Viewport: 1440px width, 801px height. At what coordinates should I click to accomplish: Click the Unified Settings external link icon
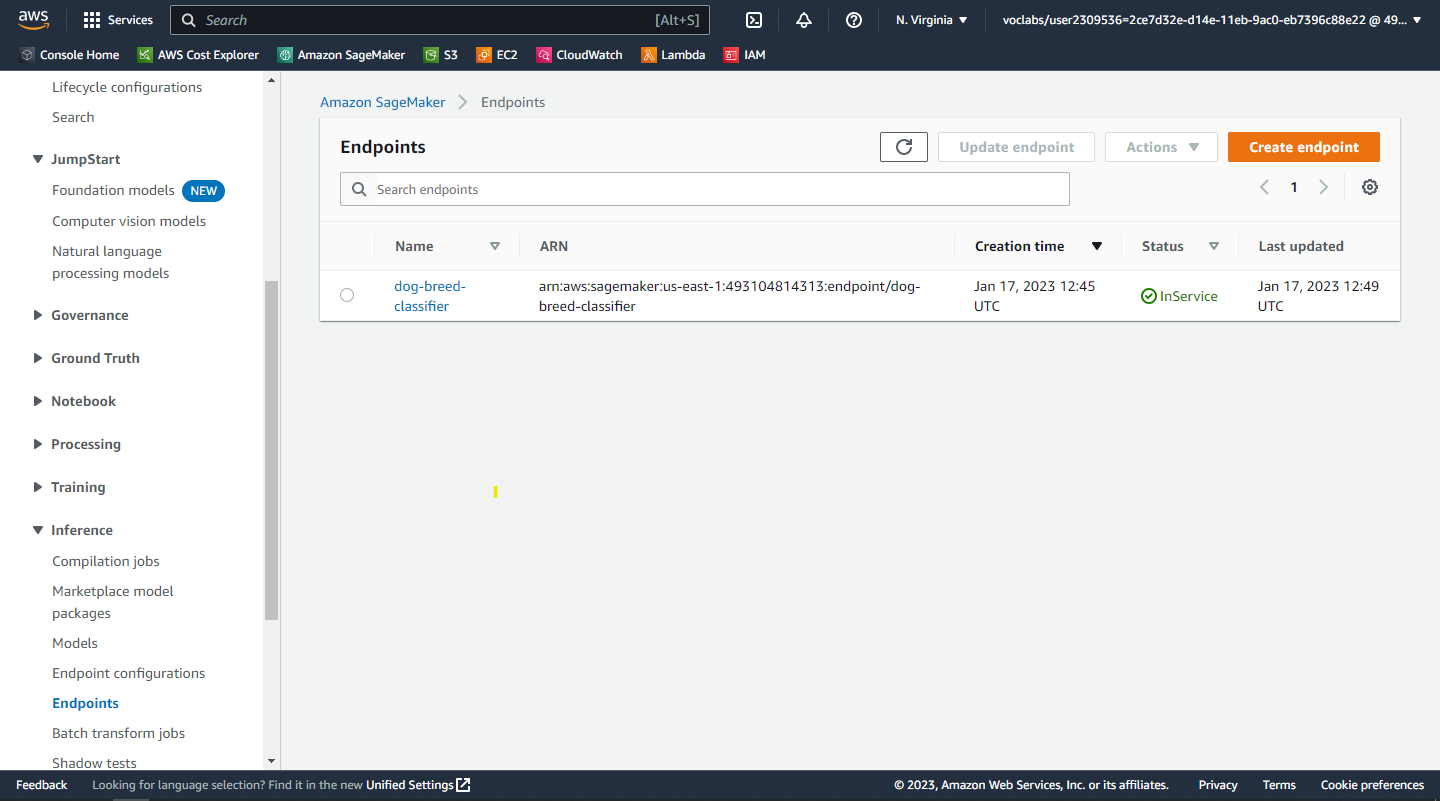click(463, 785)
